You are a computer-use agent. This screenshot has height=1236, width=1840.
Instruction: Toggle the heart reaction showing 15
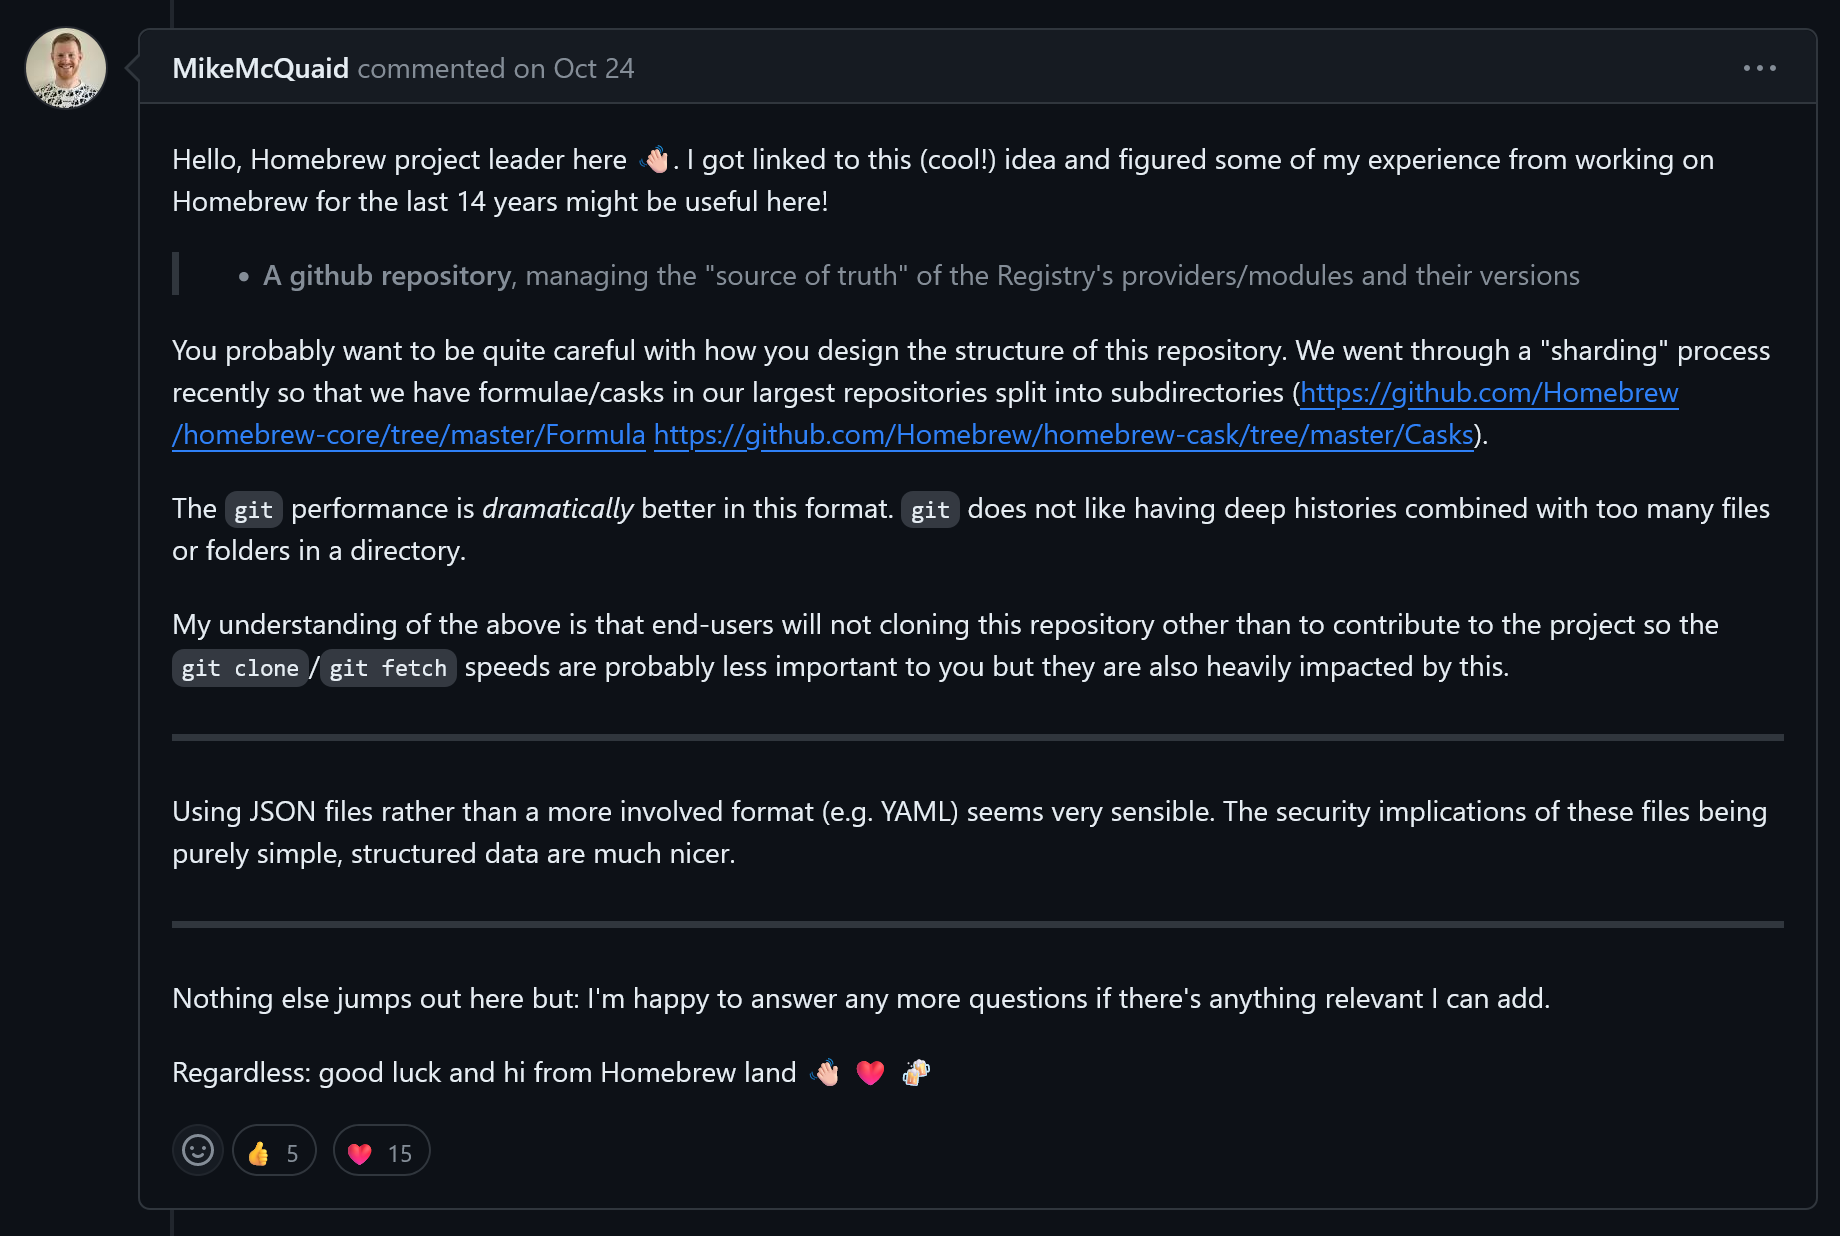click(380, 1151)
